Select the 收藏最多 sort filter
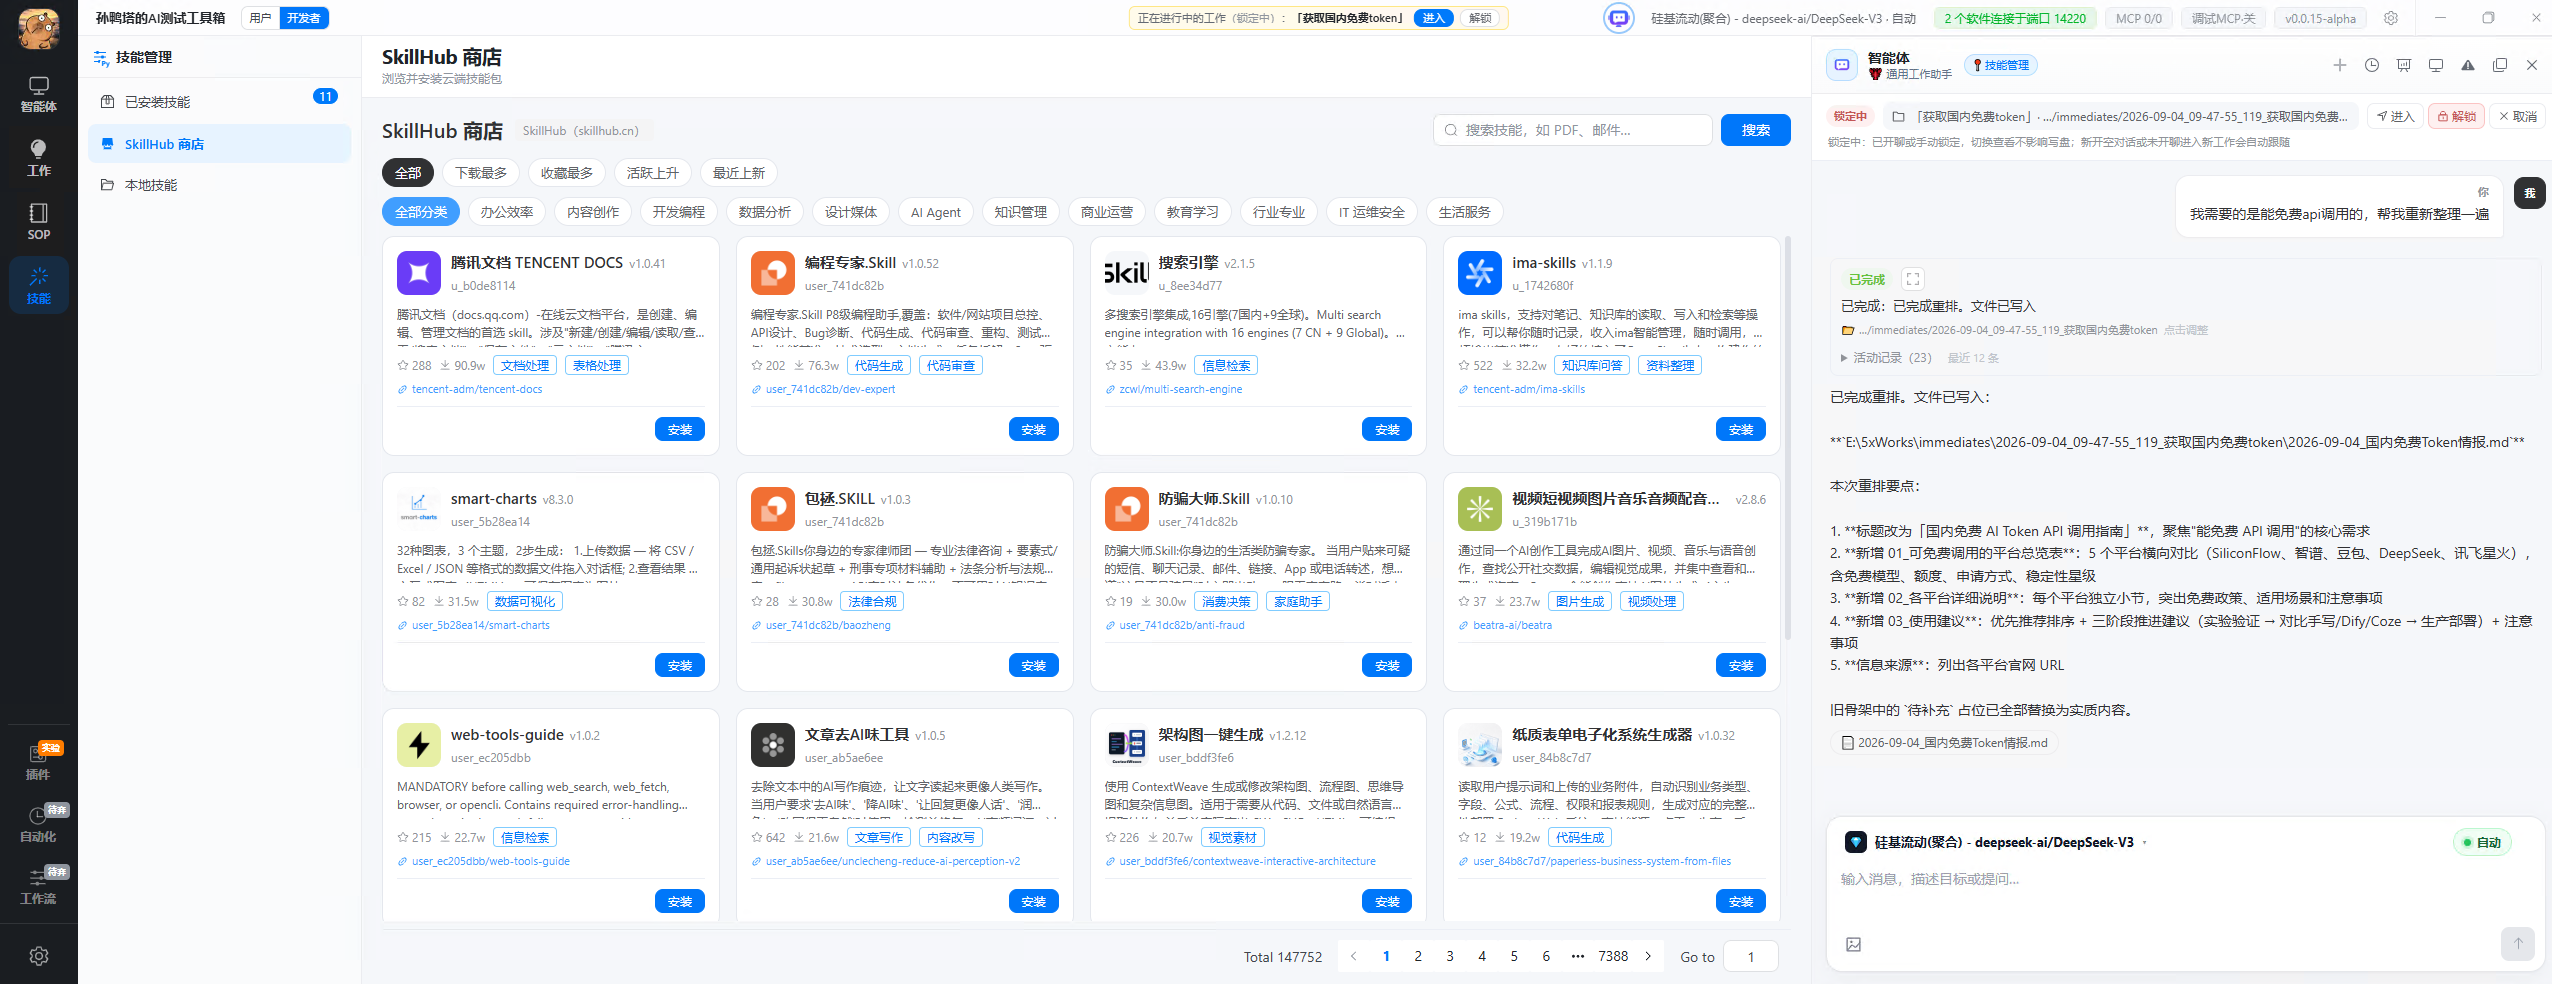2552x984 pixels. click(x=567, y=173)
